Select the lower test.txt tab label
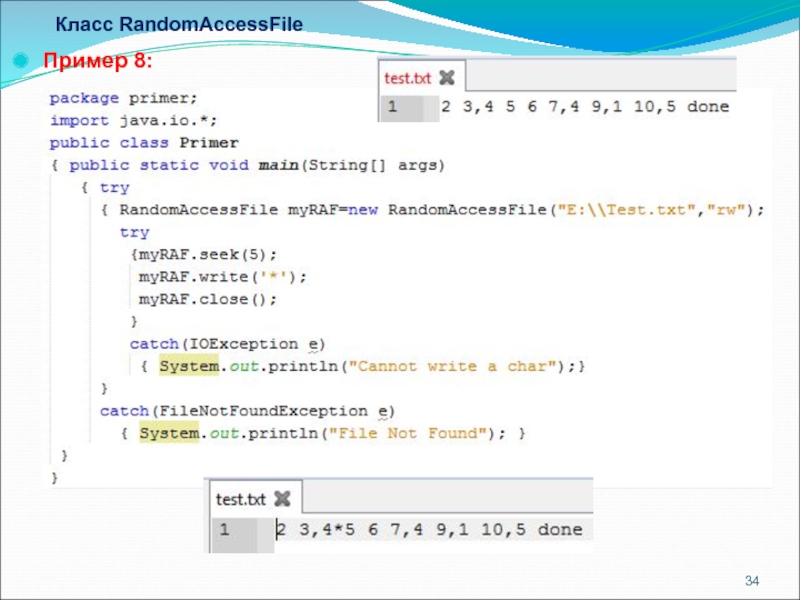The width and height of the screenshot is (800, 600). point(241,499)
